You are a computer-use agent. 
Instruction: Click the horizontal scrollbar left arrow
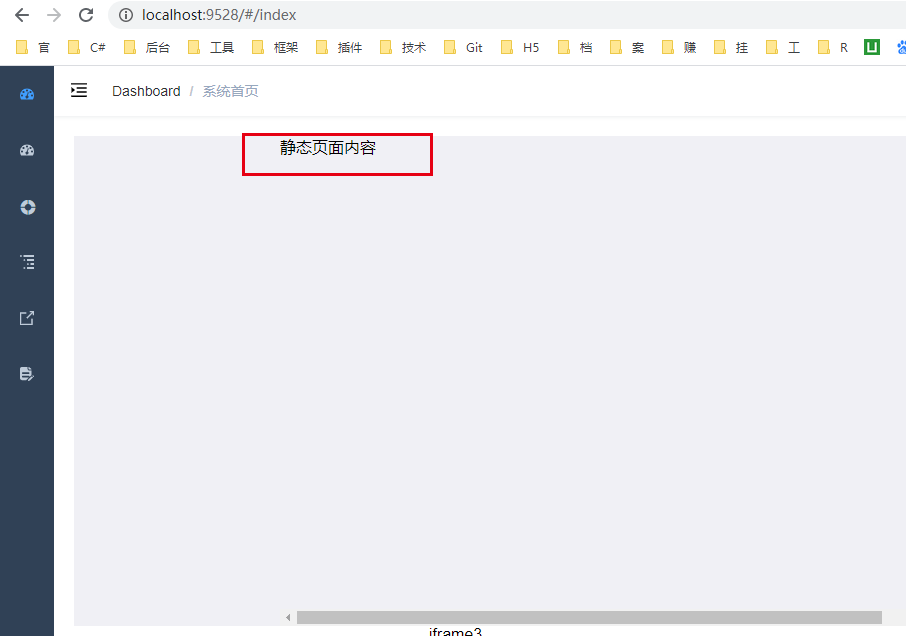point(288,618)
